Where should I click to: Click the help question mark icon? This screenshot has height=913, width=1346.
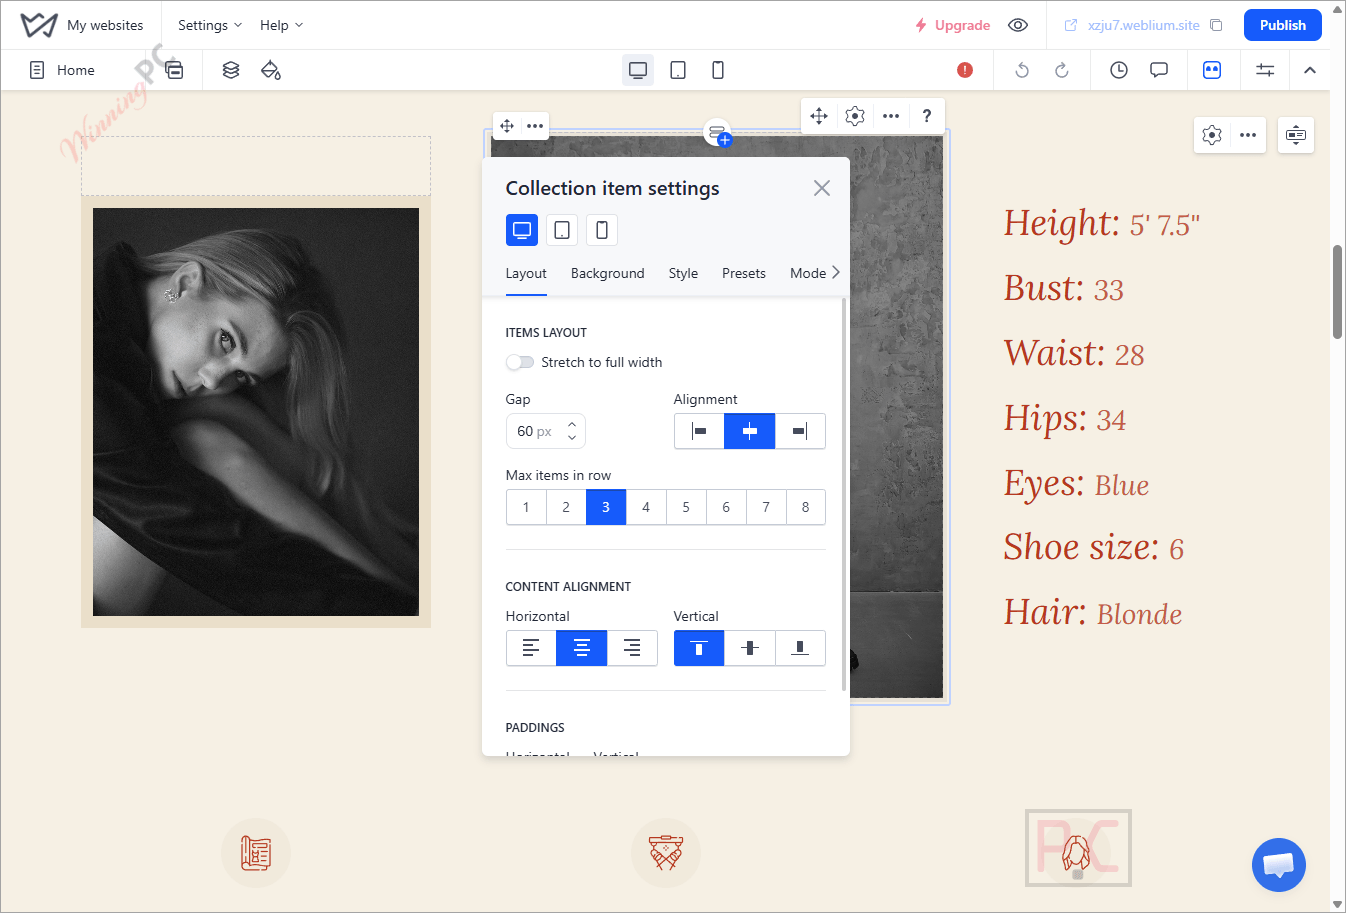click(x=927, y=116)
